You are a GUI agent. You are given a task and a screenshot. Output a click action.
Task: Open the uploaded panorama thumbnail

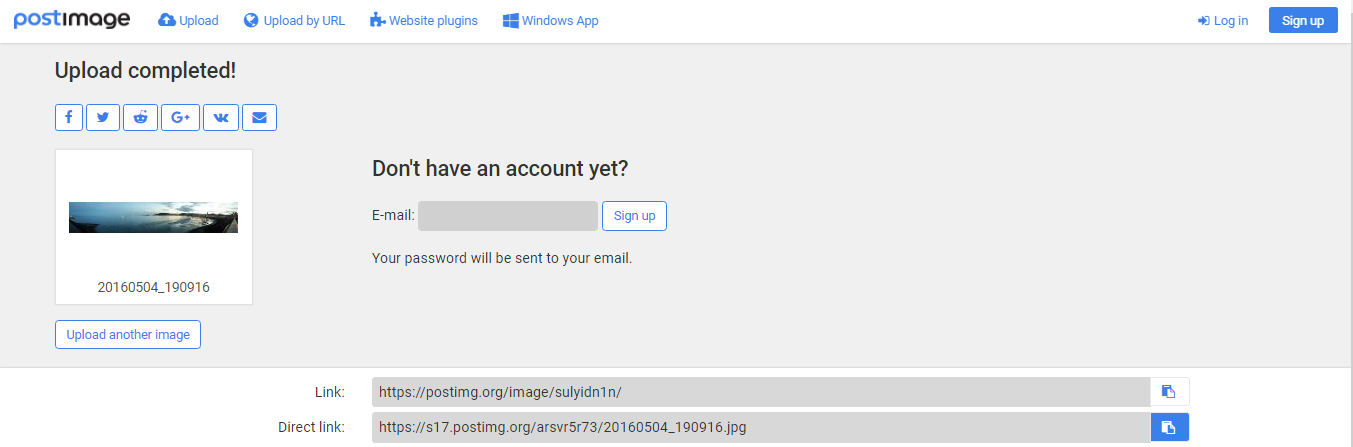153,217
